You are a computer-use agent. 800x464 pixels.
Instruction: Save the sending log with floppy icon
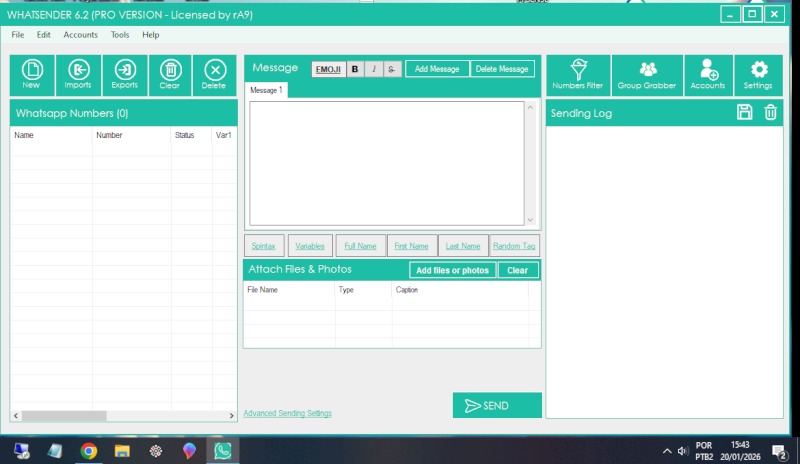click(x=744, y=112)
